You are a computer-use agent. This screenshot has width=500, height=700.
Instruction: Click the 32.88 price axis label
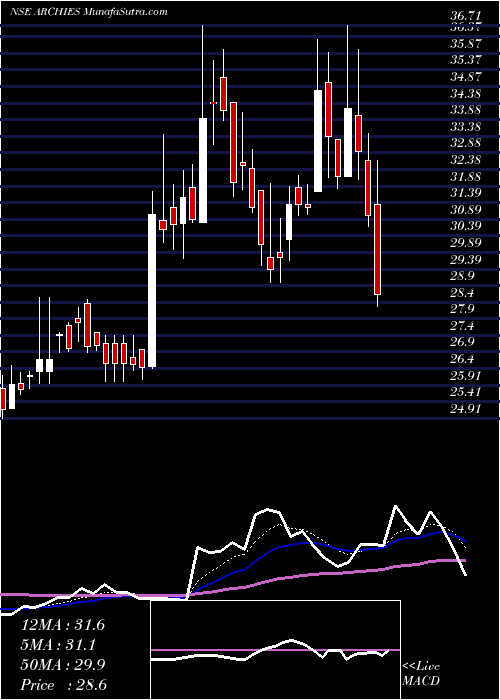click(466, 143)
